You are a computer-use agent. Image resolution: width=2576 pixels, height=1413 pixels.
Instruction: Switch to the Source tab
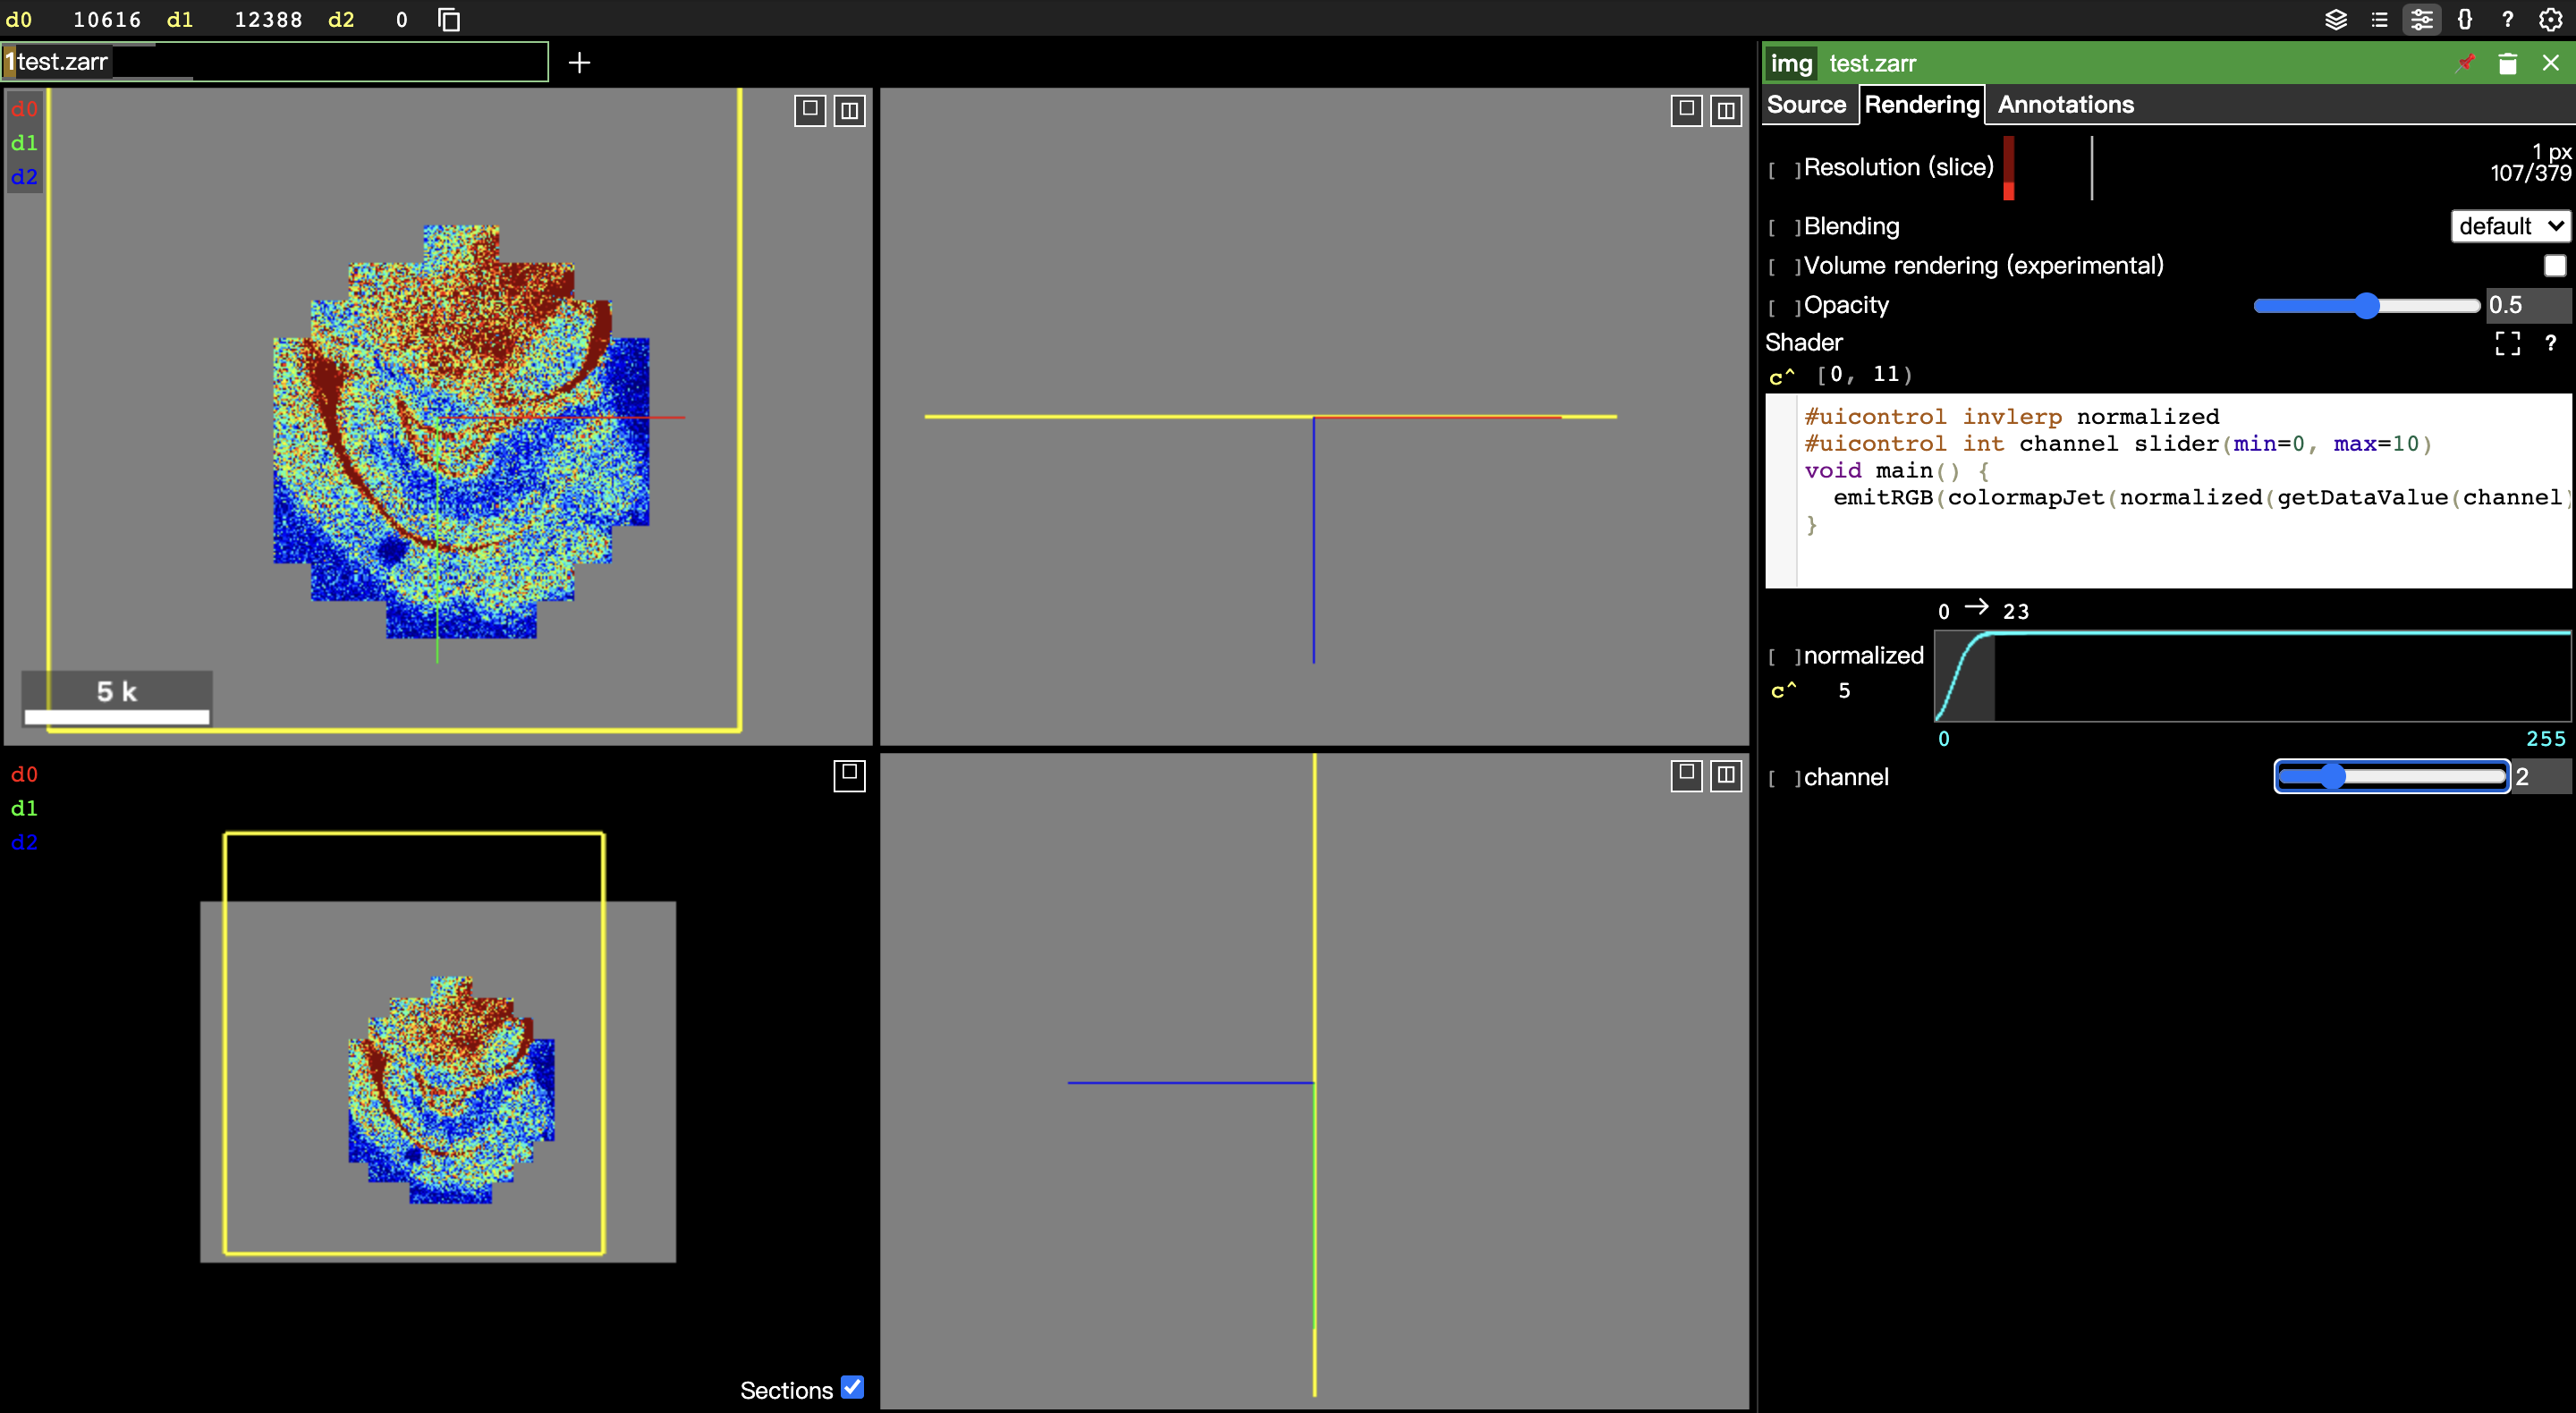point(1807,104)
